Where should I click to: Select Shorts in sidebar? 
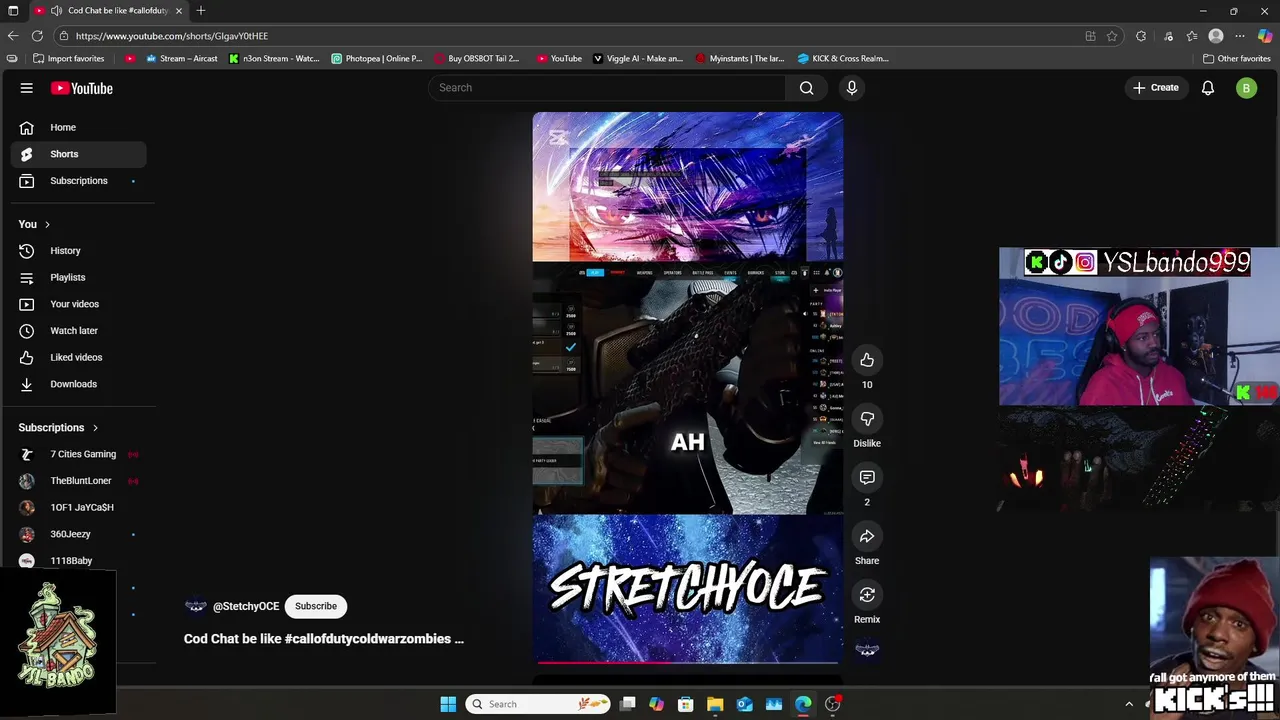[x=78, y=154]
